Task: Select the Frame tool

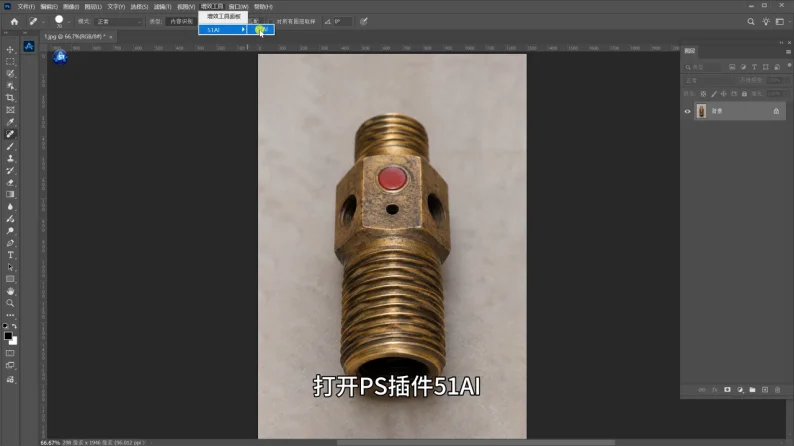Action: click(10, 110)
